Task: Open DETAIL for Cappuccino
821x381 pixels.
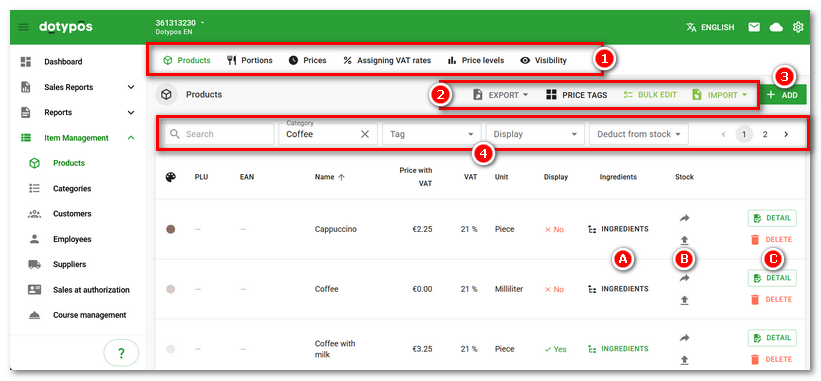Action: pos(772,218)
